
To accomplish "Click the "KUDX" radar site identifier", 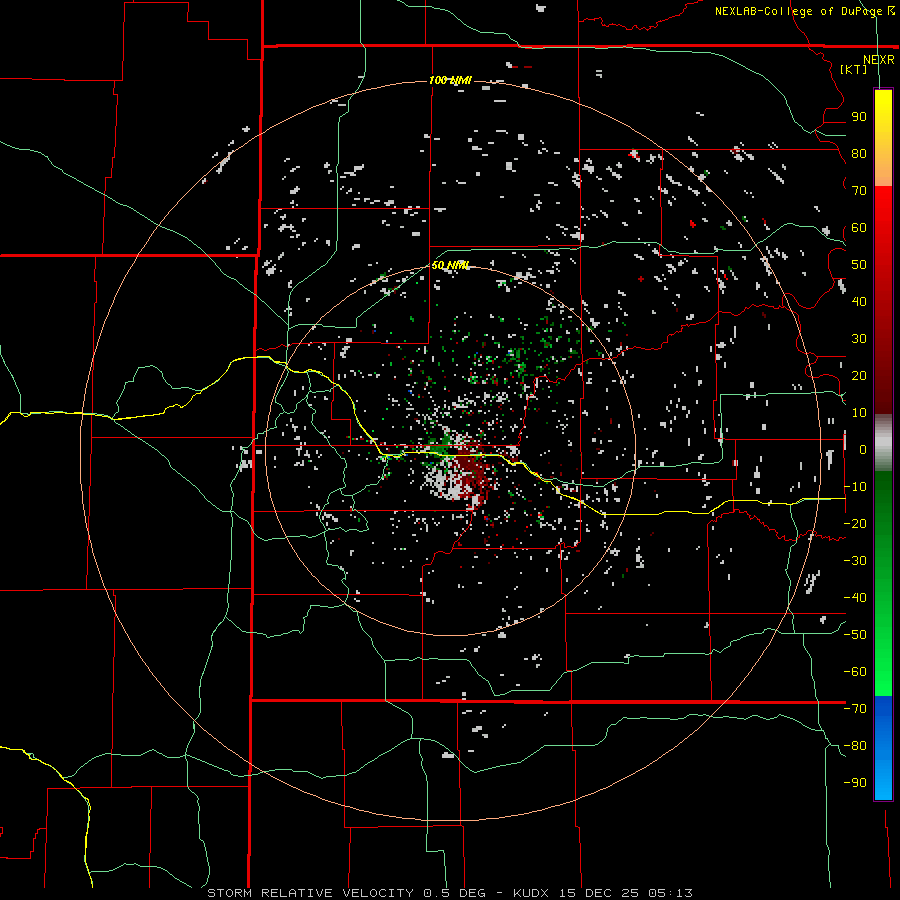I will pyautogui.click(x=532, y=893).
